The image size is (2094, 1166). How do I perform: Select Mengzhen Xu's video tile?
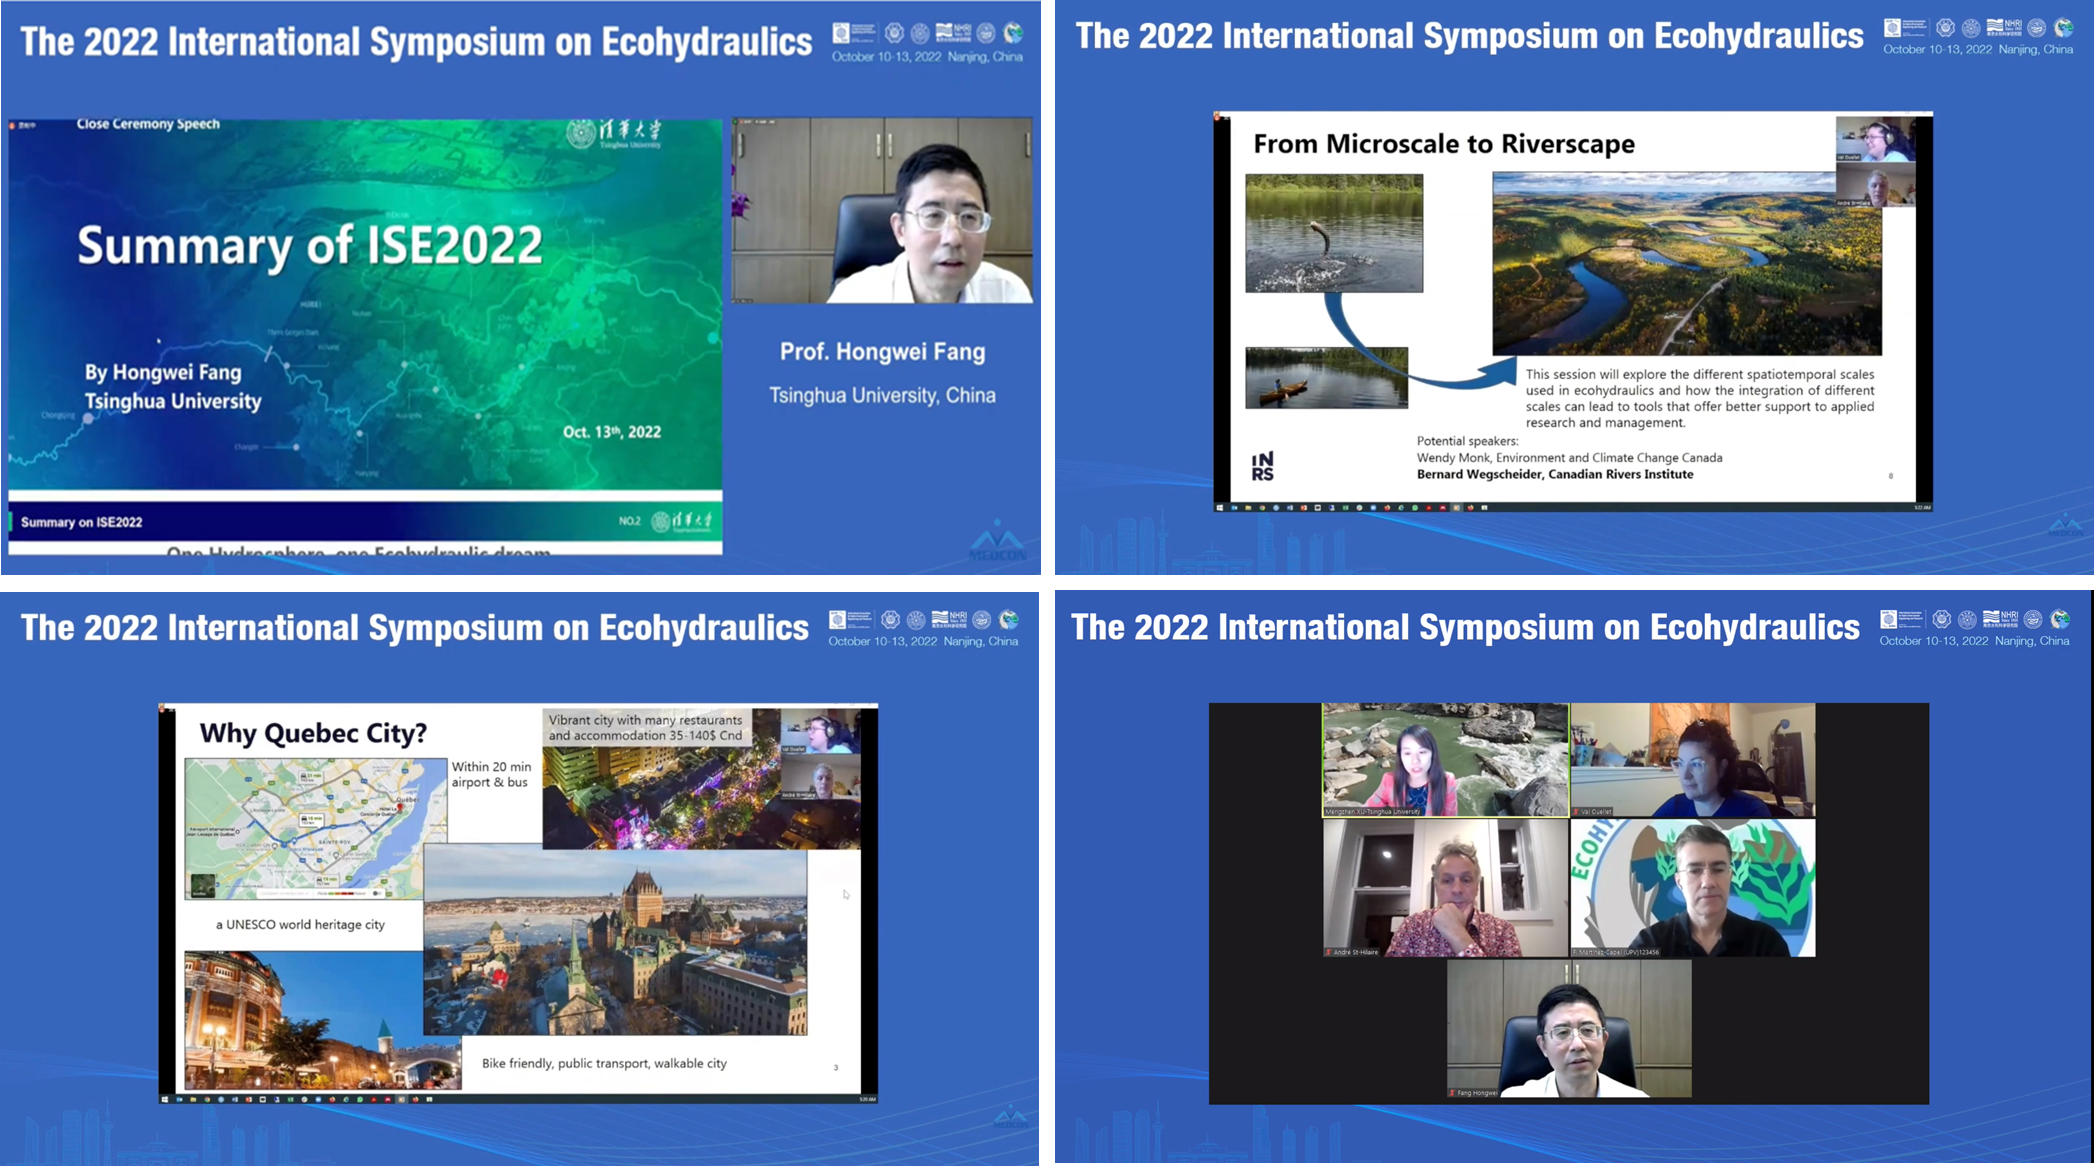point(1445,760)
